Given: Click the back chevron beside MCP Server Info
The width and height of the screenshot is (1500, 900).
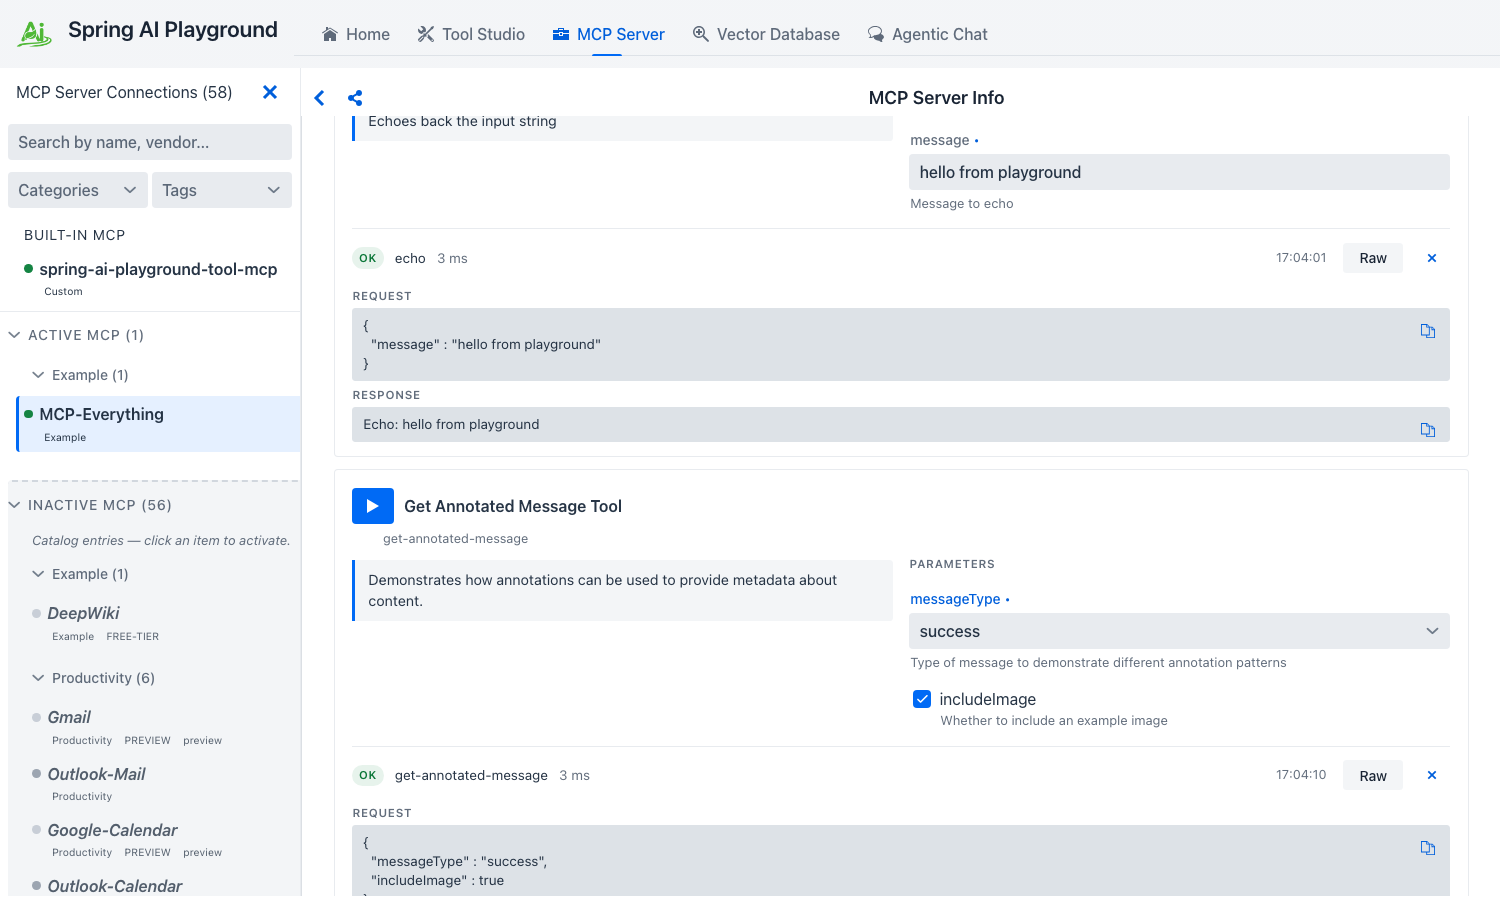Looking at the screenshot, I should click(x=320, y=98).
